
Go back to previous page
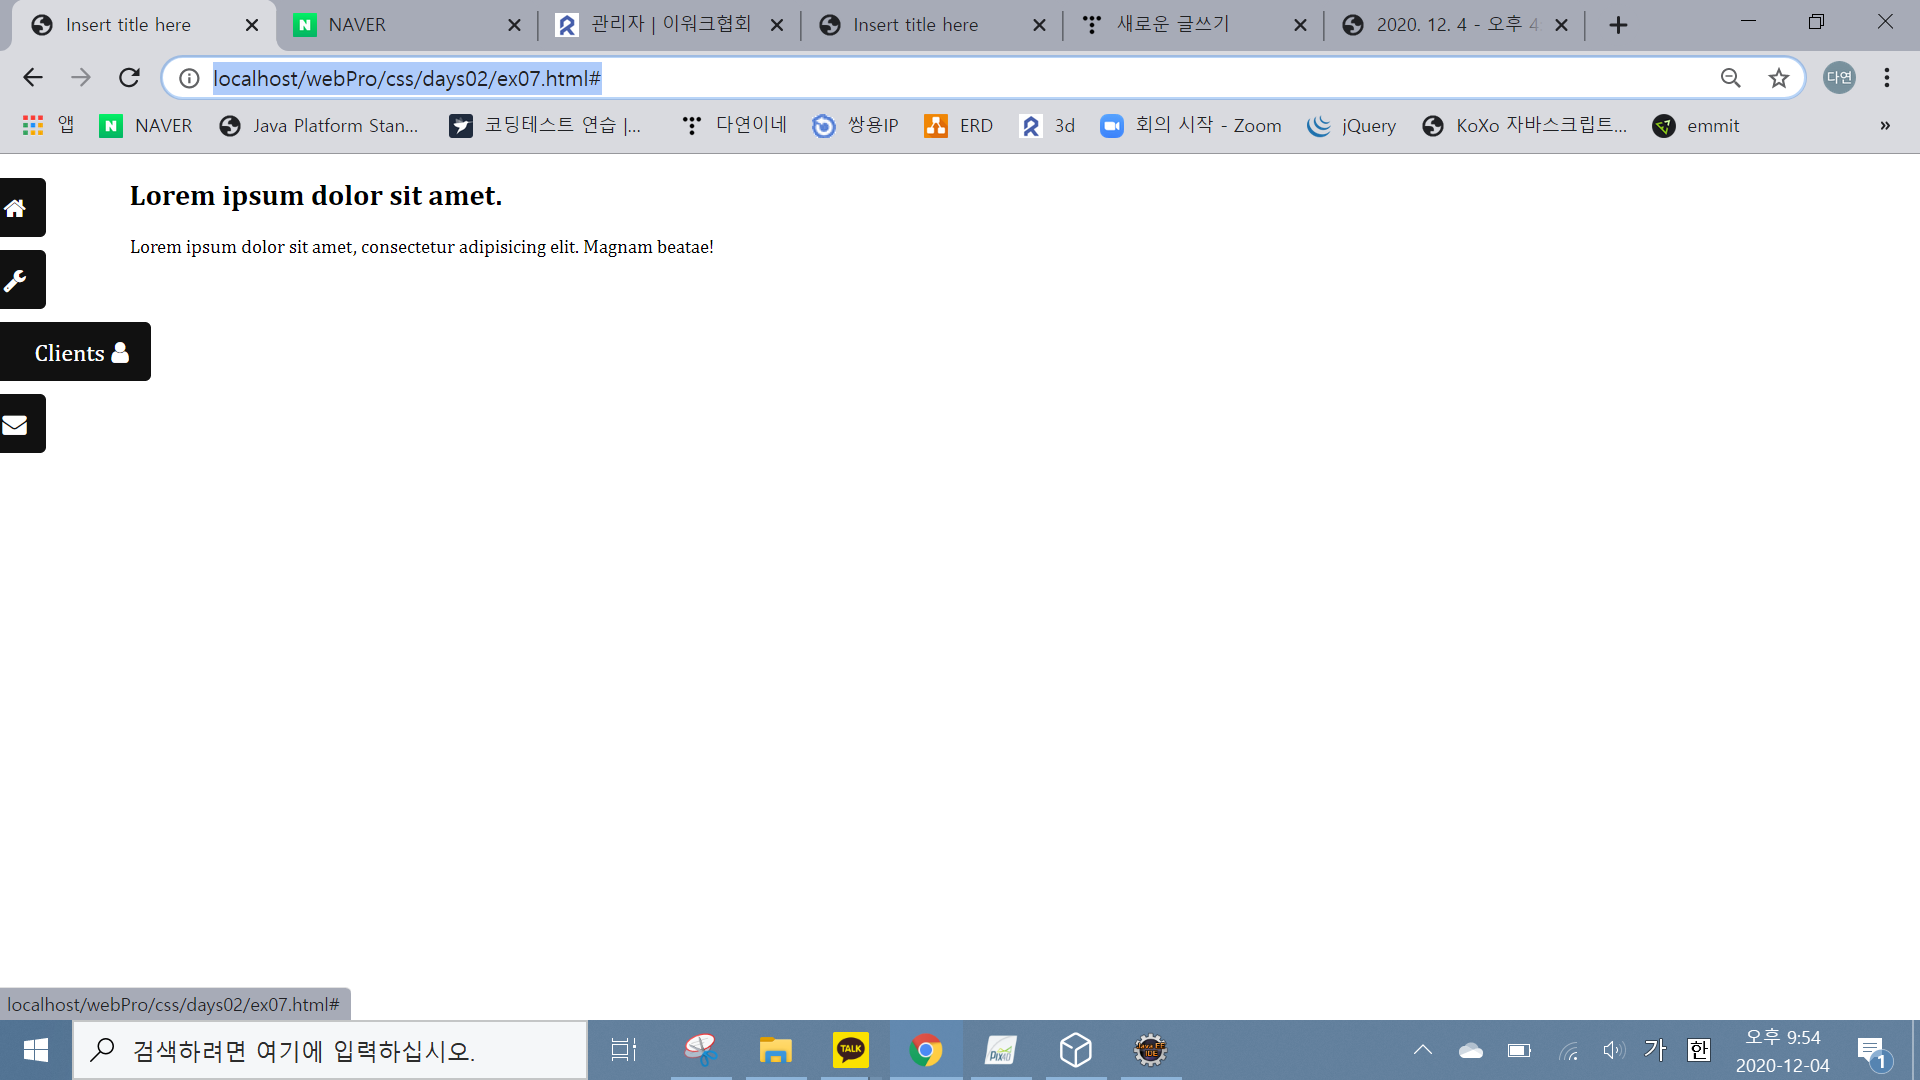pos(32,78)
